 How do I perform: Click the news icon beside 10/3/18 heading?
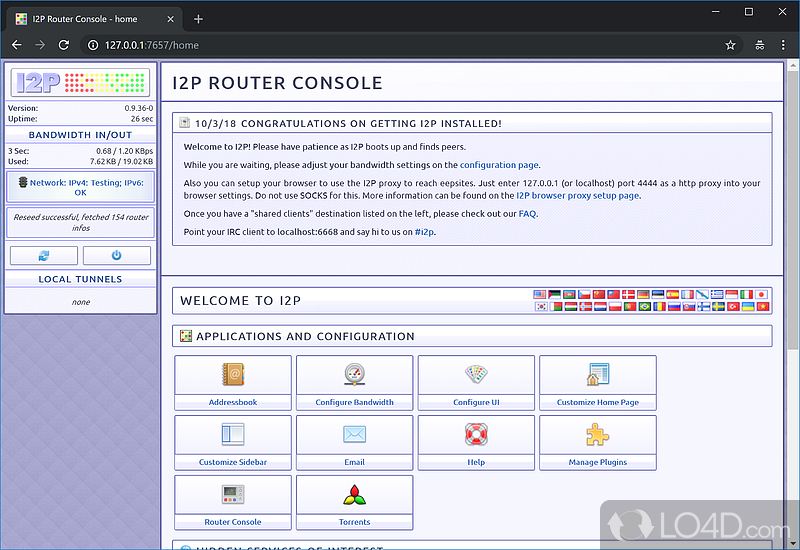[185, 123]
